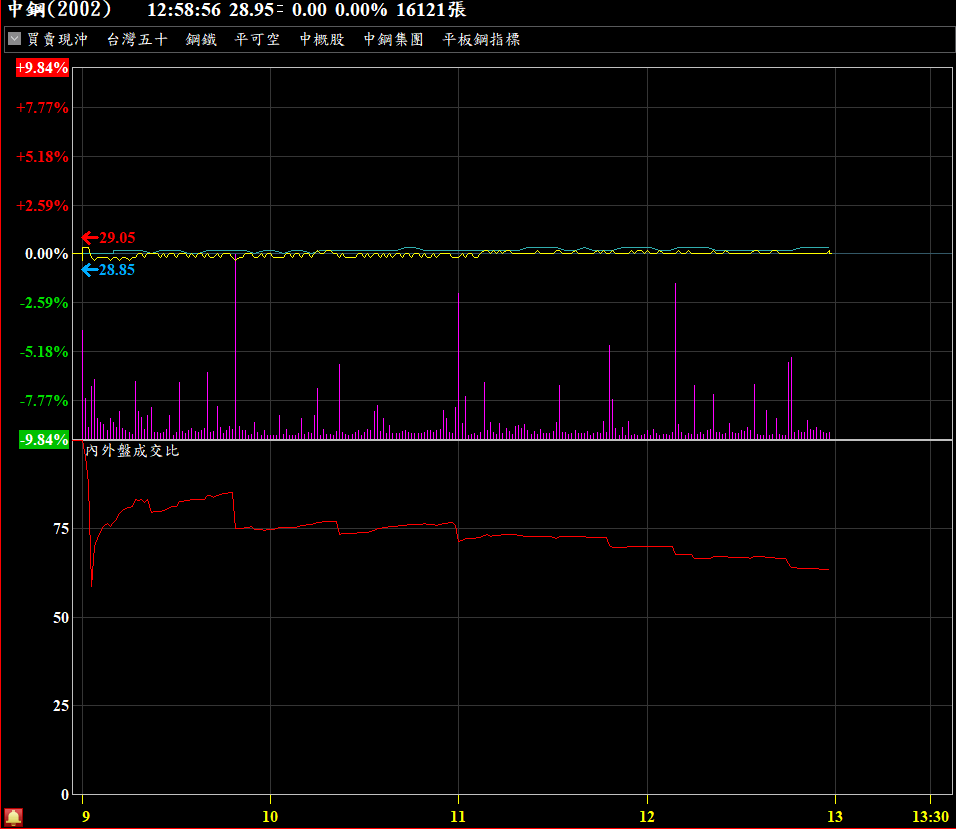956x829 pixels.
Task: Click the 16121張 volume figure
Action: click(431, 10)
